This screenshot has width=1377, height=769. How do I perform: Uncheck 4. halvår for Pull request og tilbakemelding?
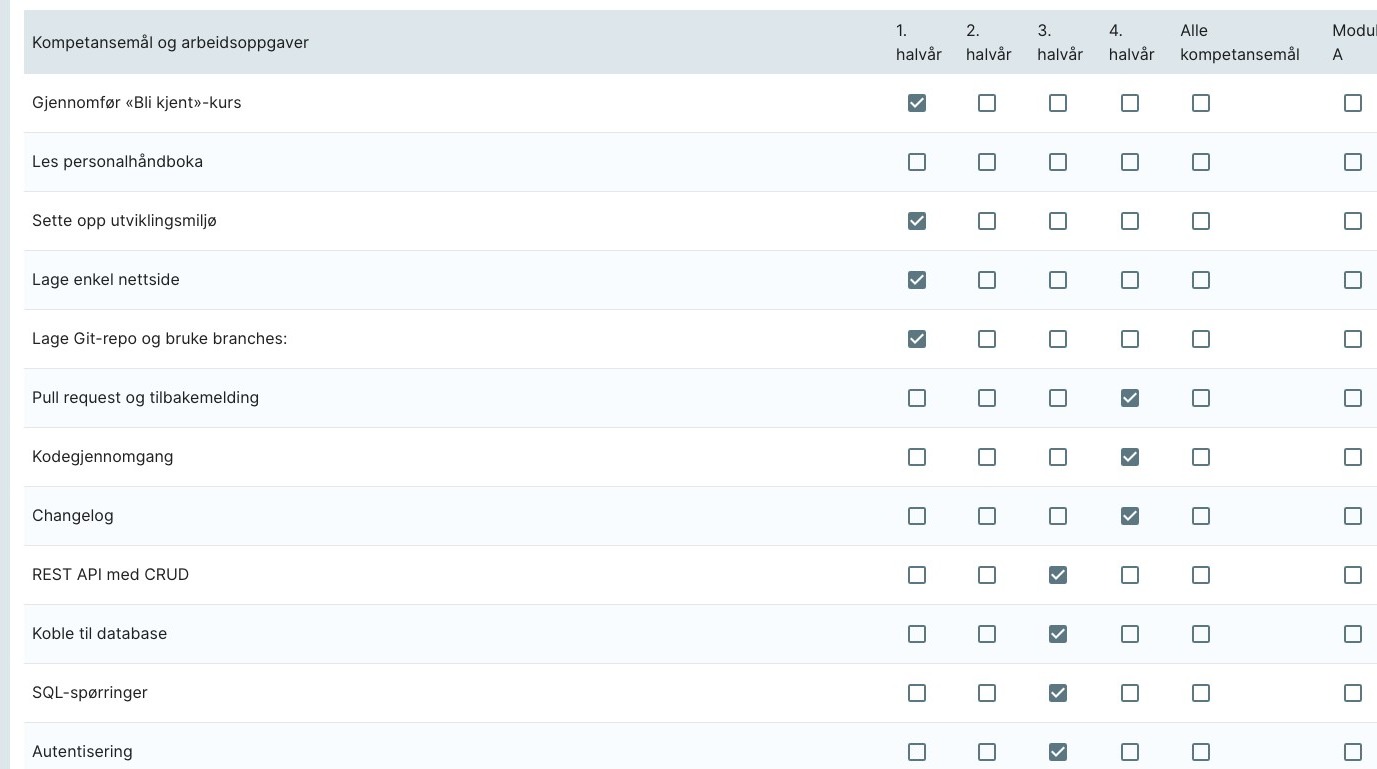tap(1130, 398)
